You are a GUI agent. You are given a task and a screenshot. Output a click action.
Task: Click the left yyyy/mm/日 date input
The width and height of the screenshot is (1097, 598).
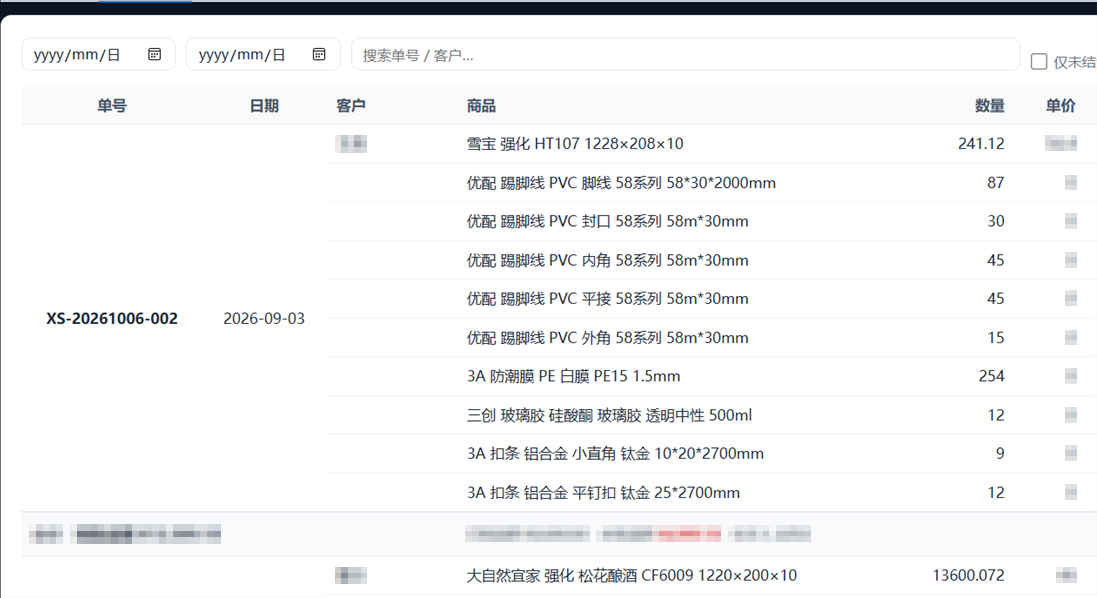point(98,55)
